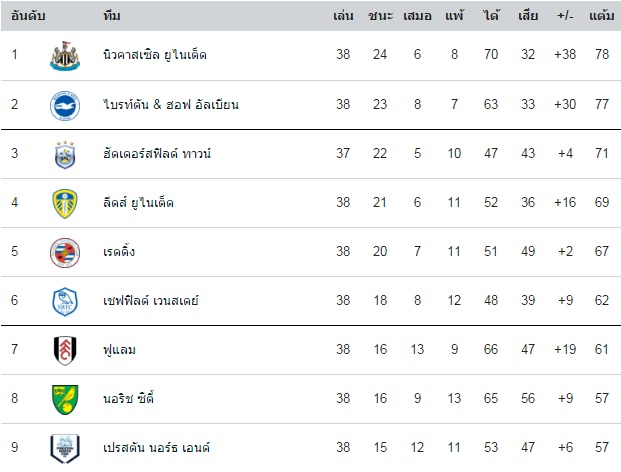Screen dimensions: 621x472
Task: Click the Fulham club crest
Action: click(x=66, y=350)
